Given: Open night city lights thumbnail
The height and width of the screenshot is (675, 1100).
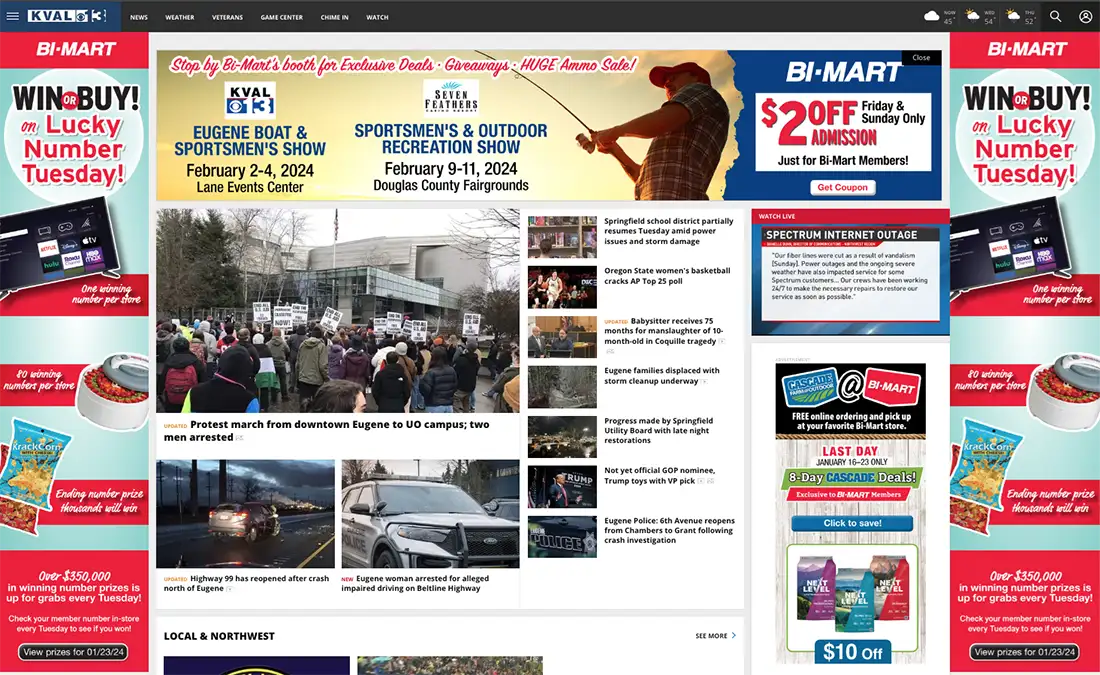Looking at the screenshot, I should [x=562, y=436].
